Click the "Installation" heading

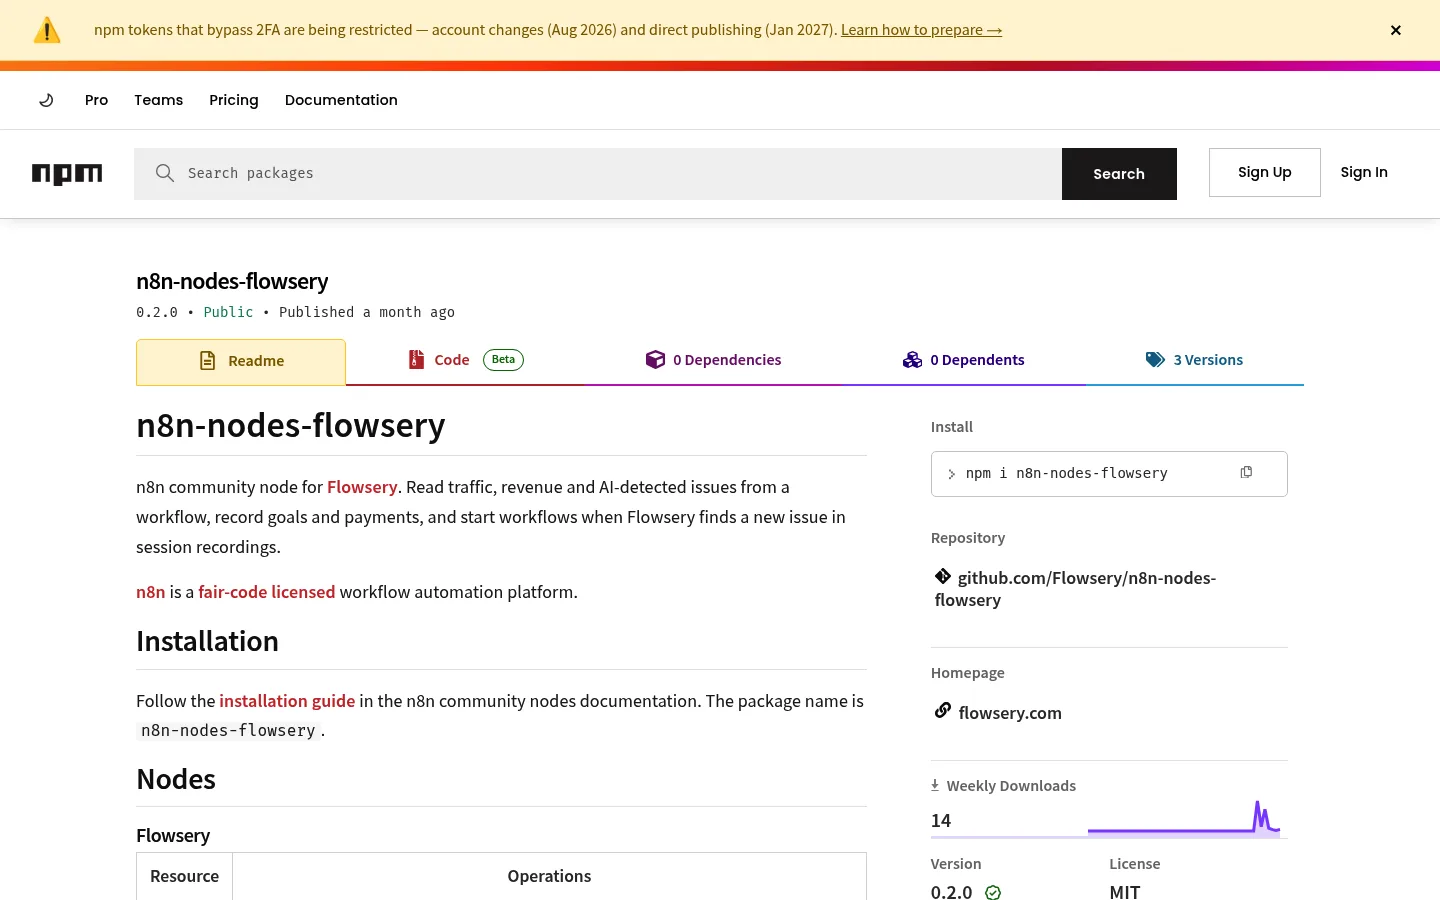click(x=208, y=641)
